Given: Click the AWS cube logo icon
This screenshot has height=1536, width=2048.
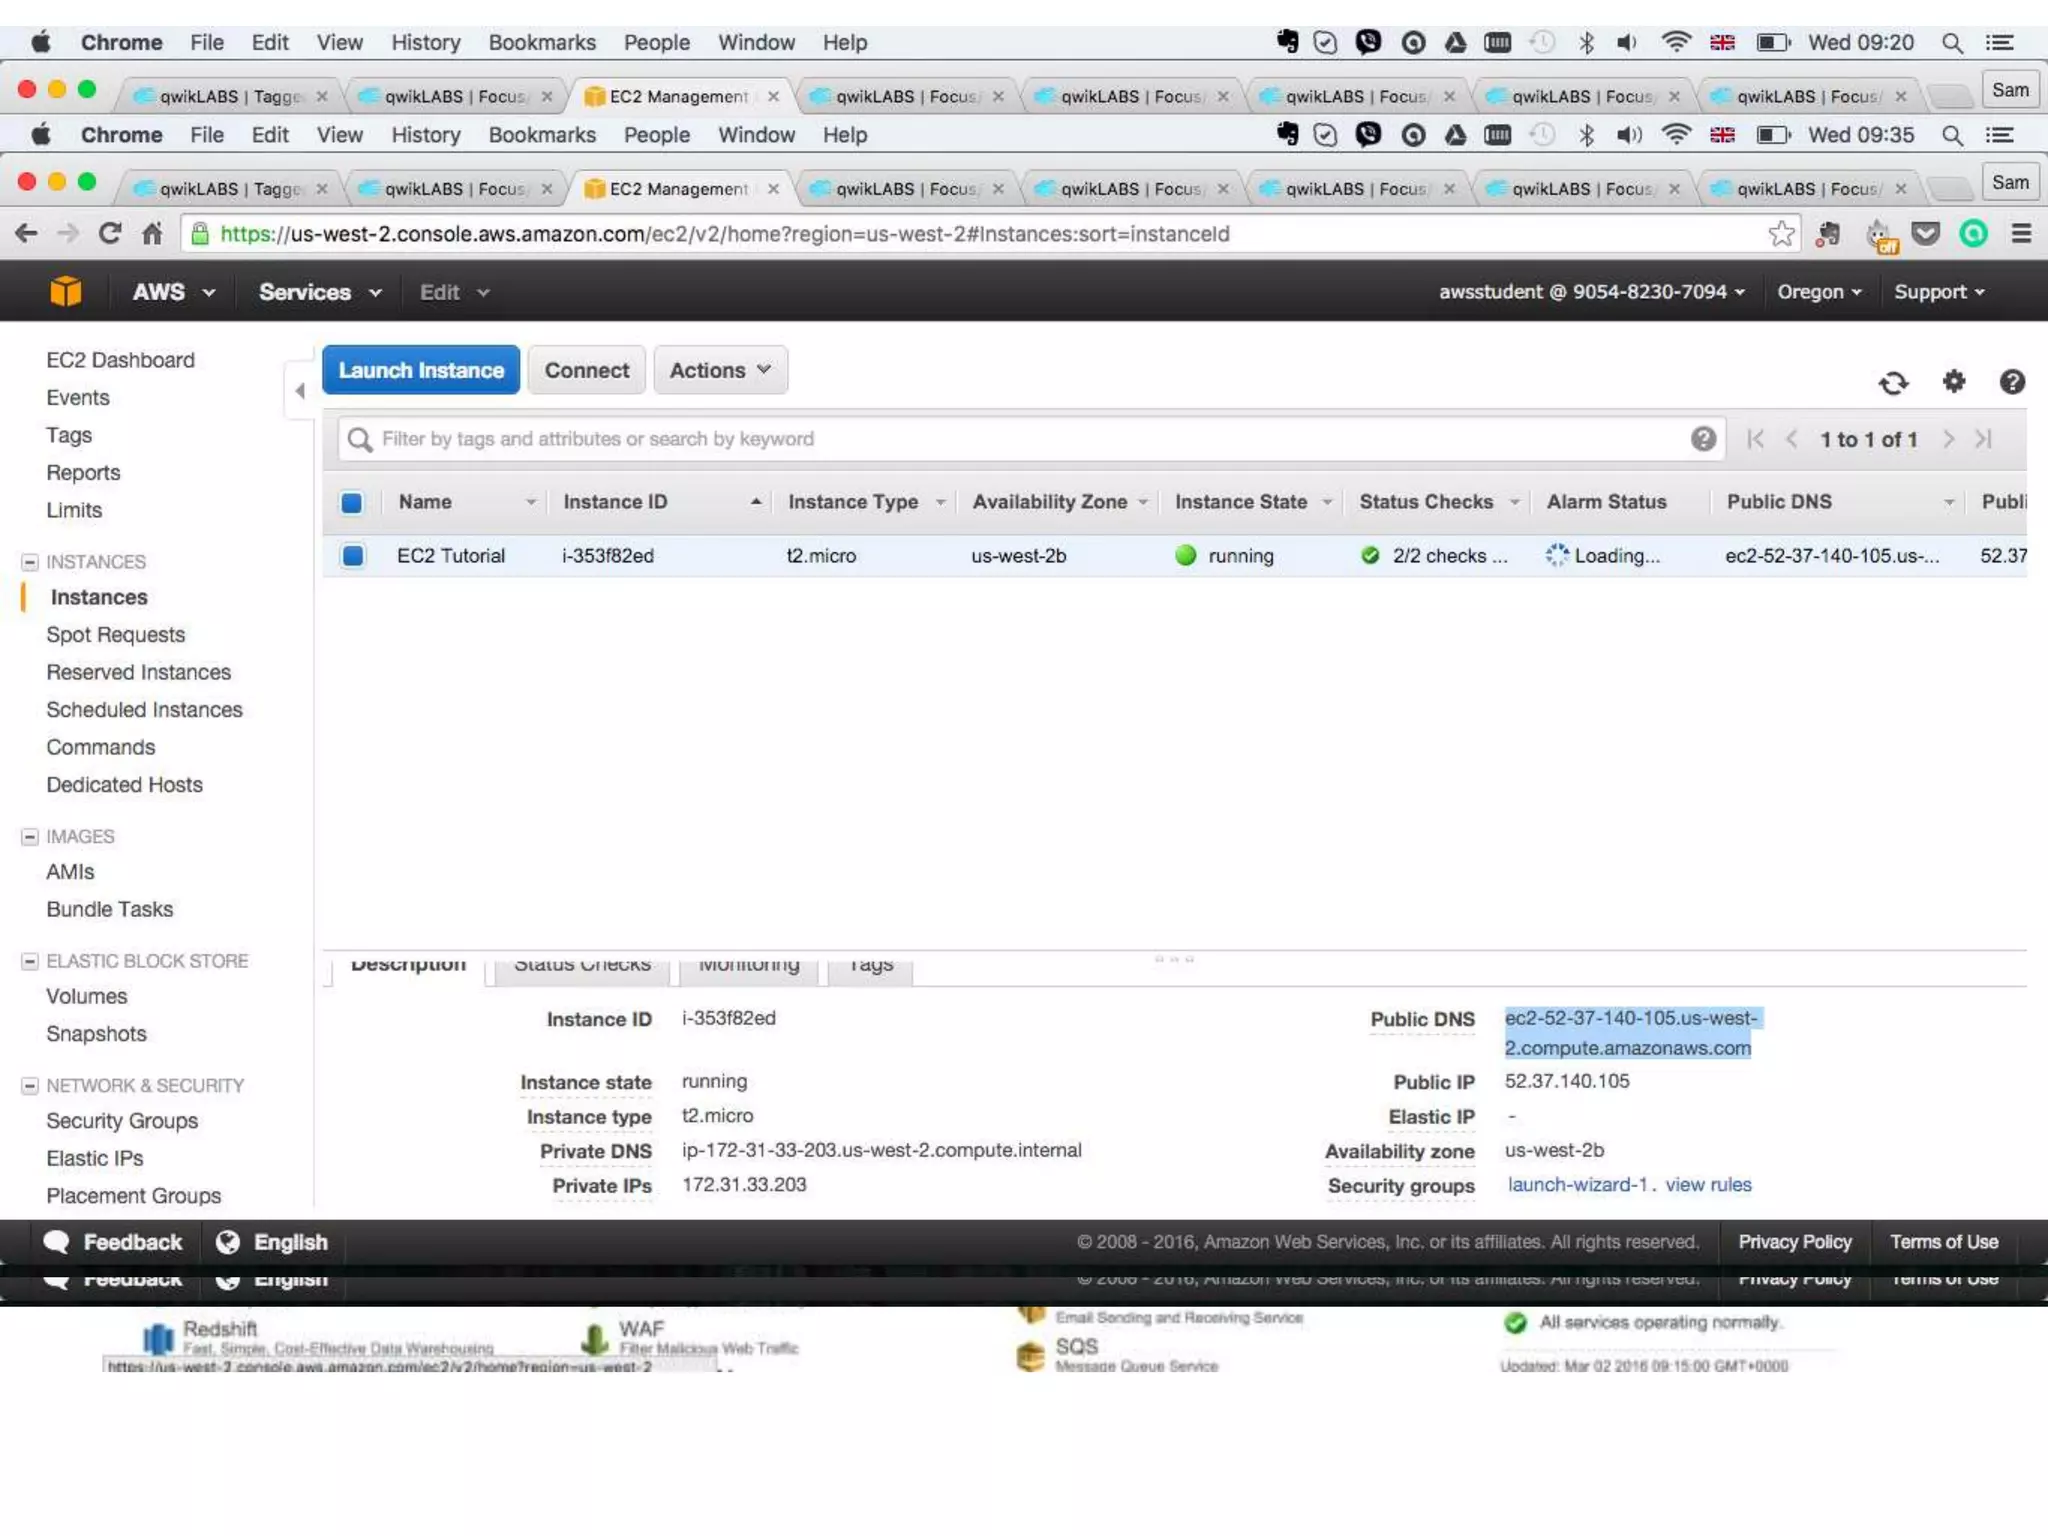Looking at the screenshot, I should 66,291.
